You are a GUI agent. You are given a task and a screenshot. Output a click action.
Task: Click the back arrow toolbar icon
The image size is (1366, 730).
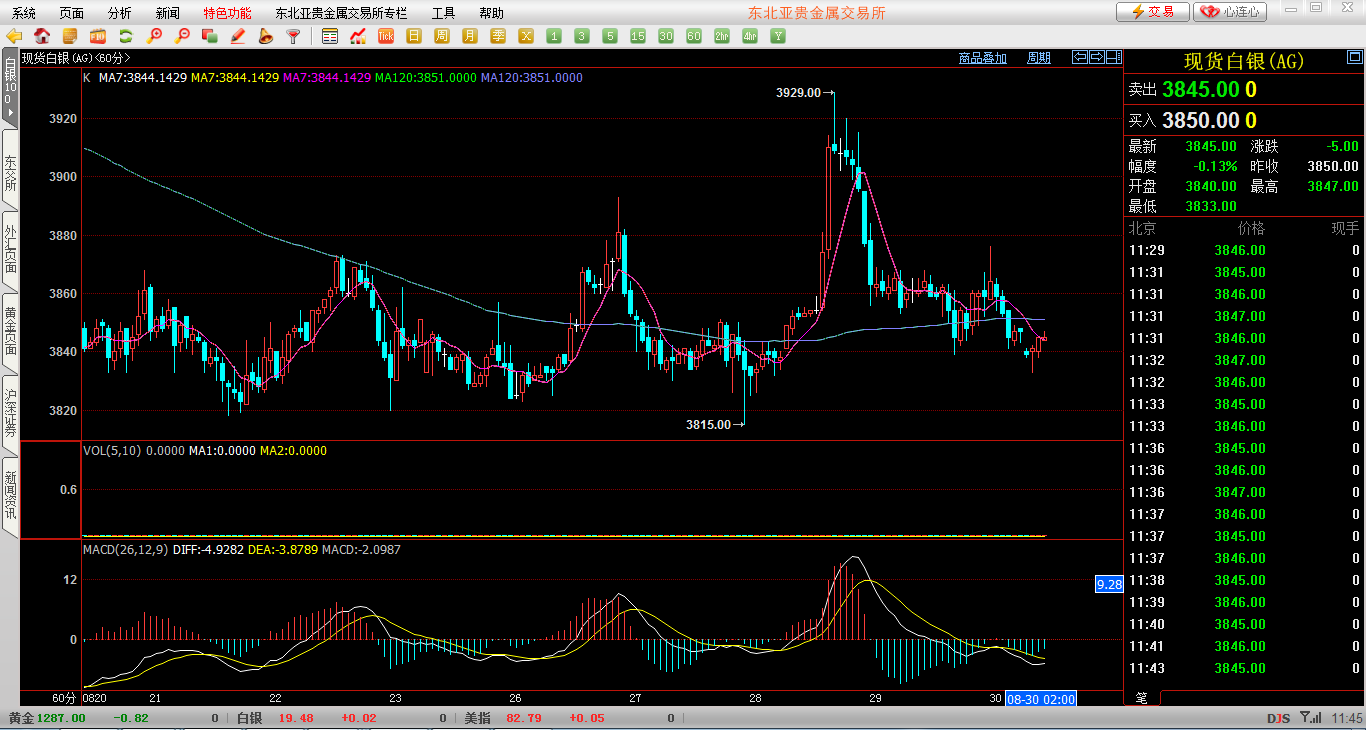(x=14, y=36)
